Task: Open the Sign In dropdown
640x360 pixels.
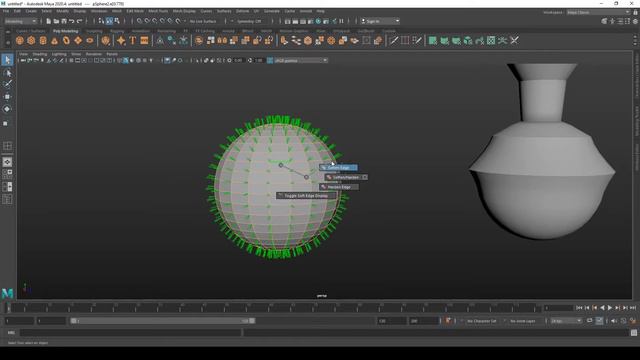Action: [380, 21]
